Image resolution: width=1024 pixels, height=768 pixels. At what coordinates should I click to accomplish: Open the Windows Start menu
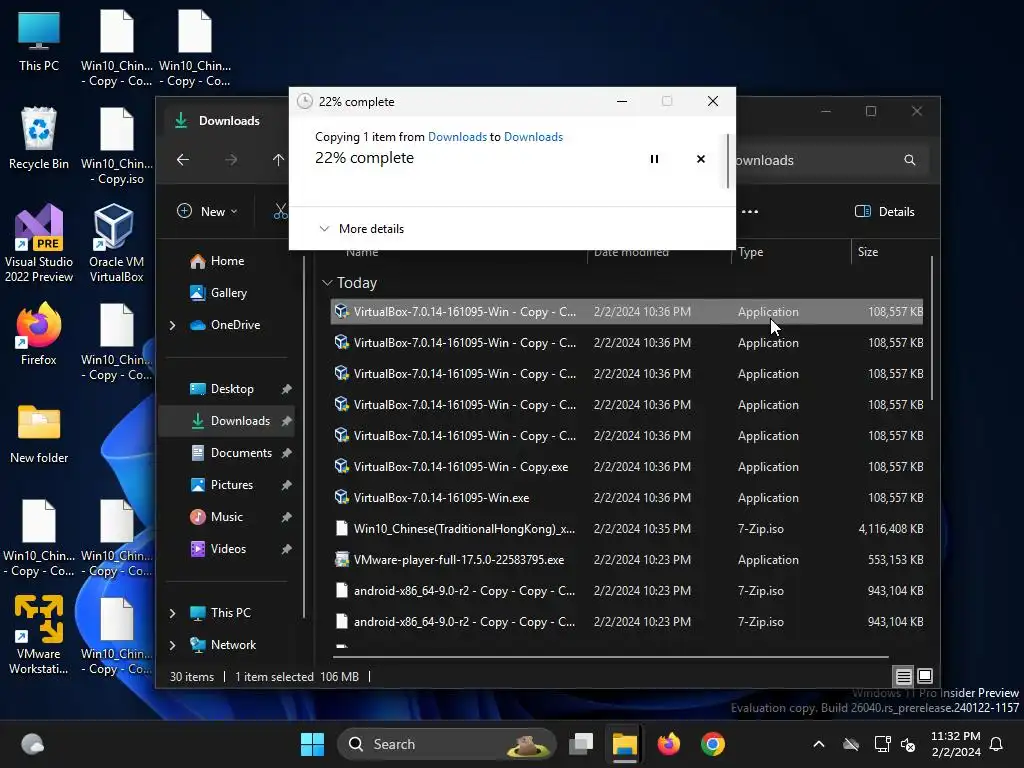pos(312,744)
